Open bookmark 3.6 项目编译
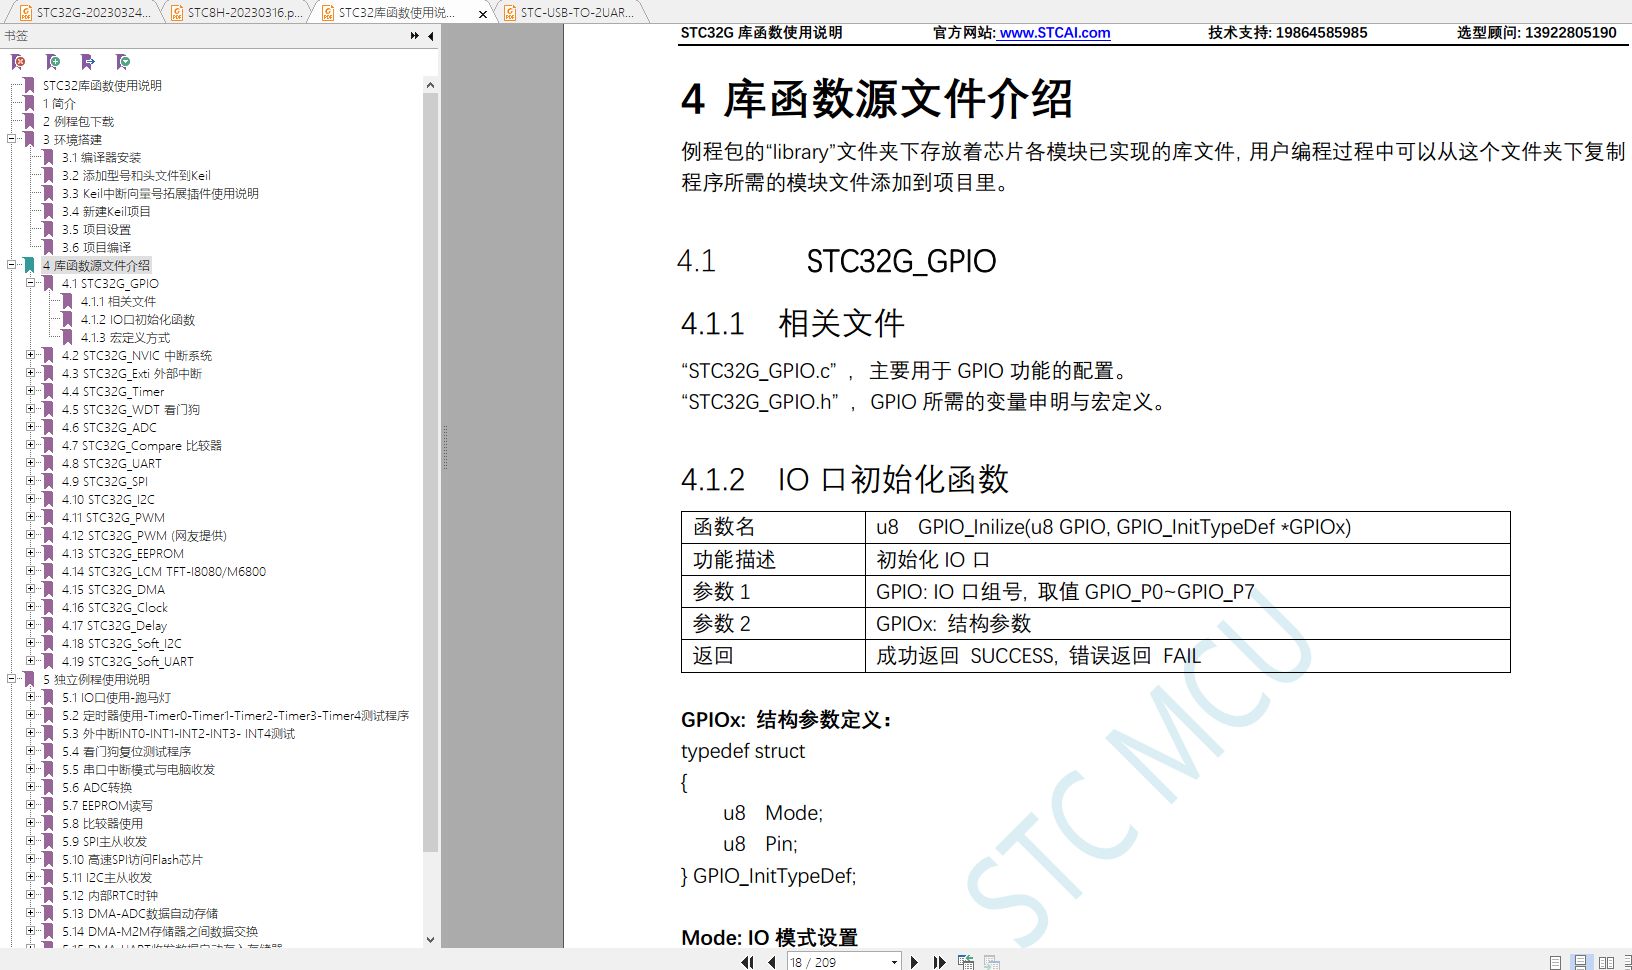 tap(96, 248)
